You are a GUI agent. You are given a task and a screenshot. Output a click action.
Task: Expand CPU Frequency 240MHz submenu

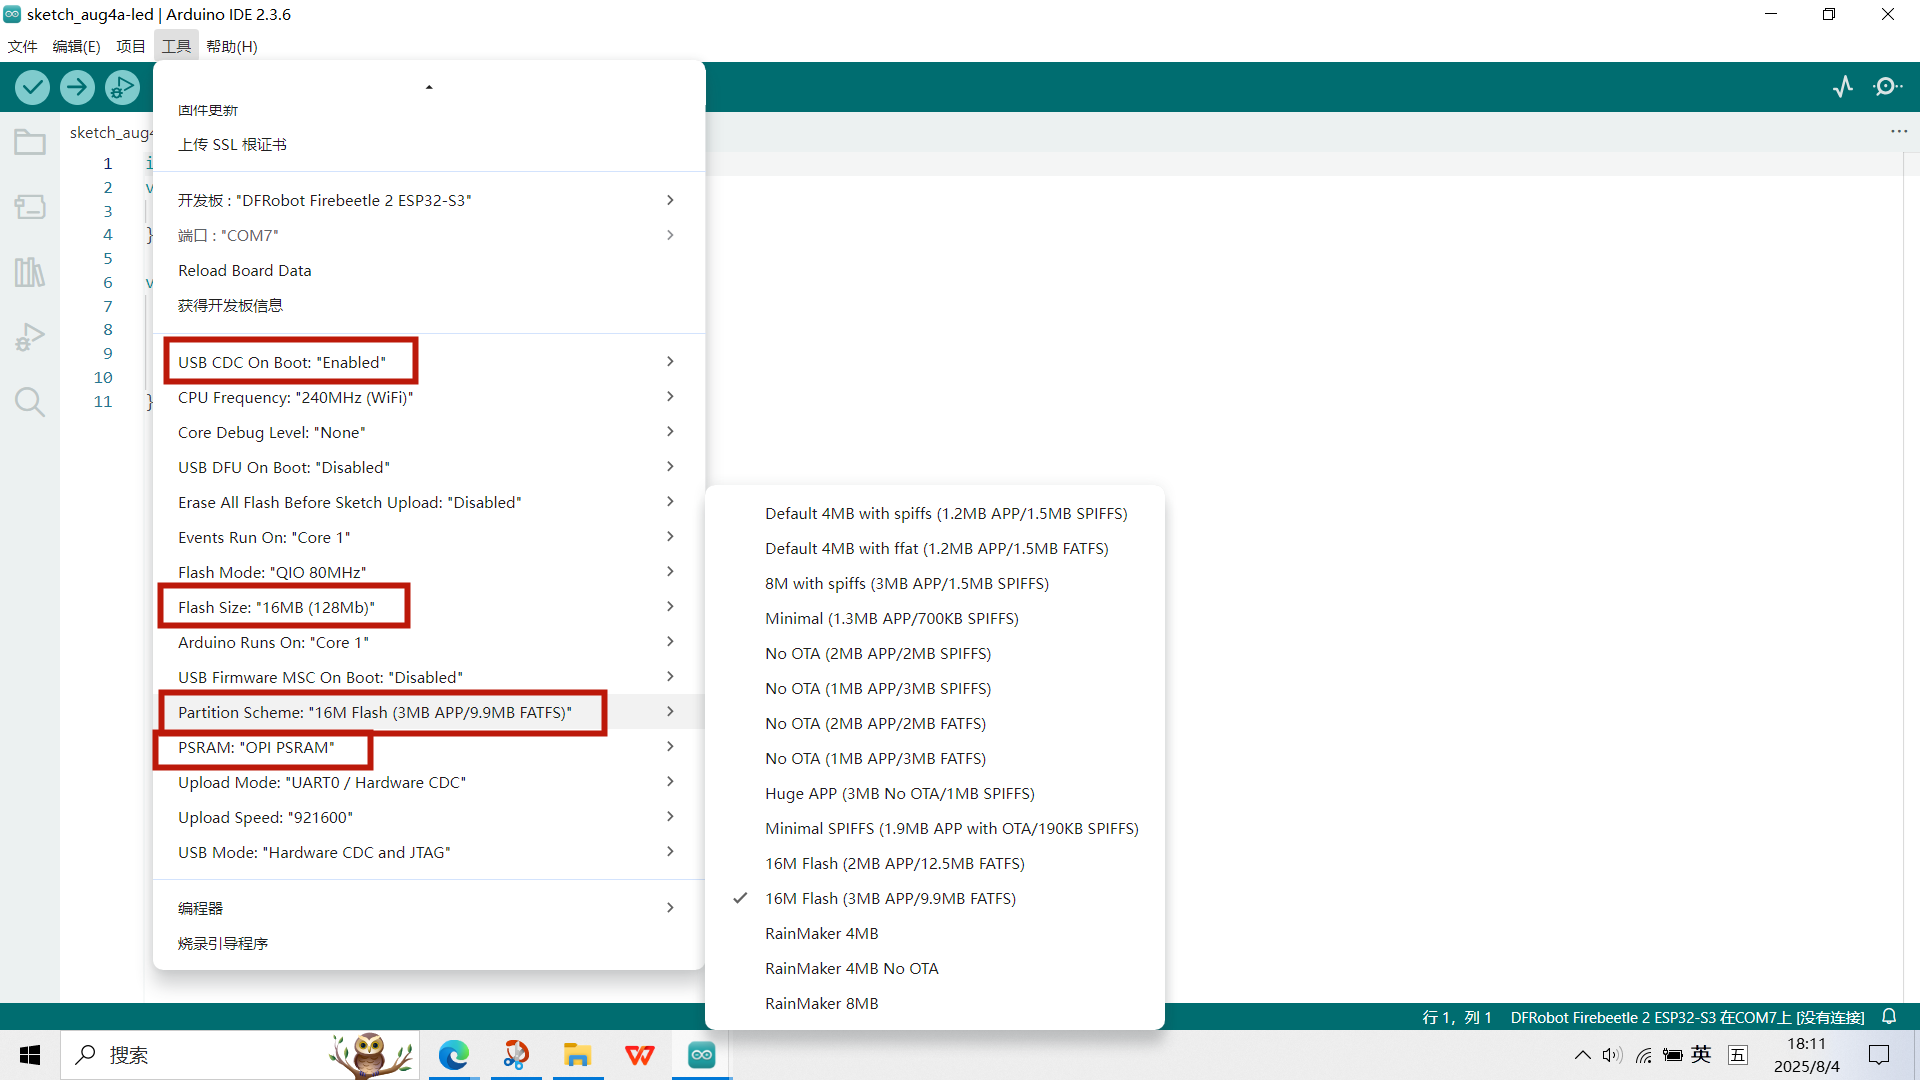click(x=428, y=397)
